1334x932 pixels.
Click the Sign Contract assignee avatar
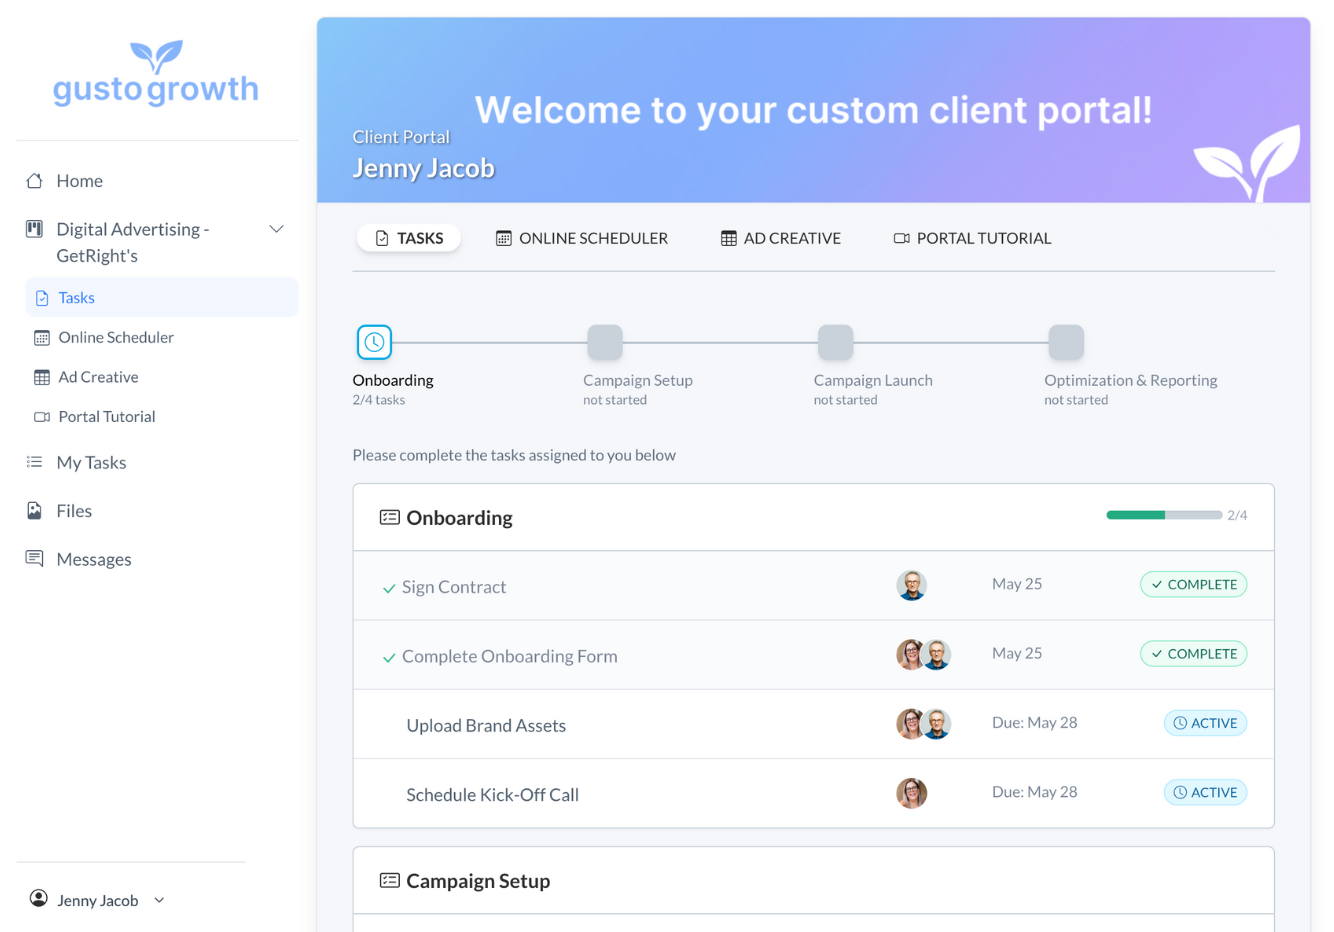[x=912, y=585]
